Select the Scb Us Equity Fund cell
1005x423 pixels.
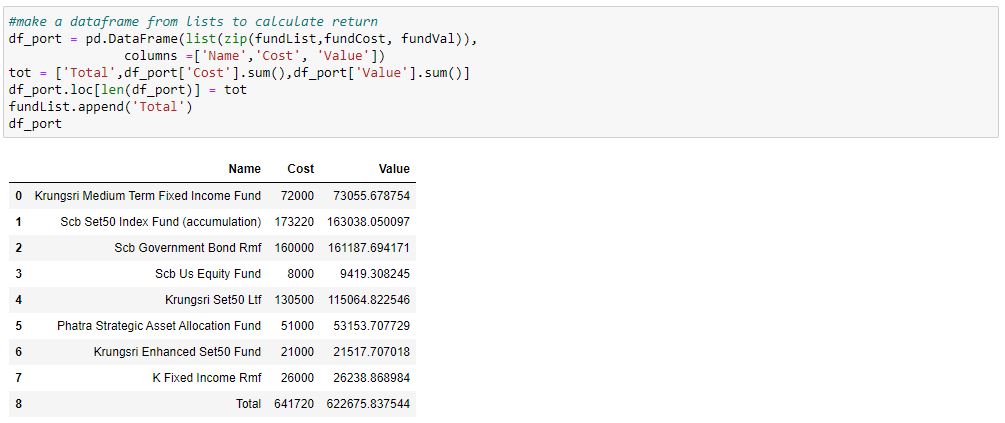(x=208, y=274)
